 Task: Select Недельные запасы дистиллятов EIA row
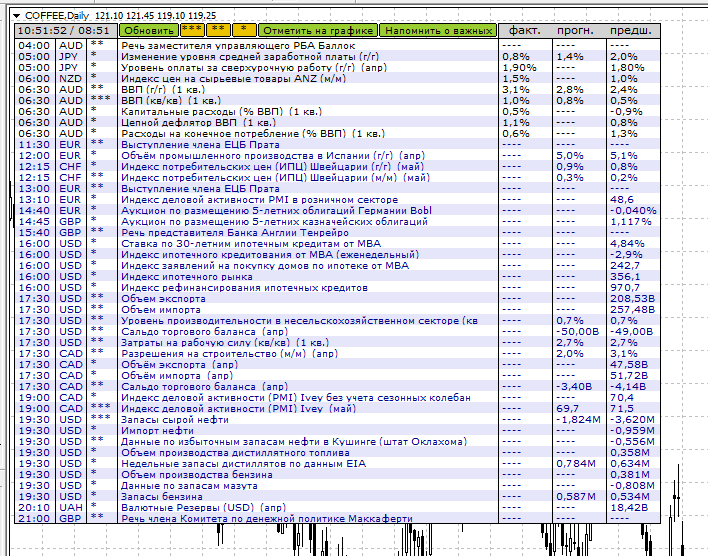point(337,463)
